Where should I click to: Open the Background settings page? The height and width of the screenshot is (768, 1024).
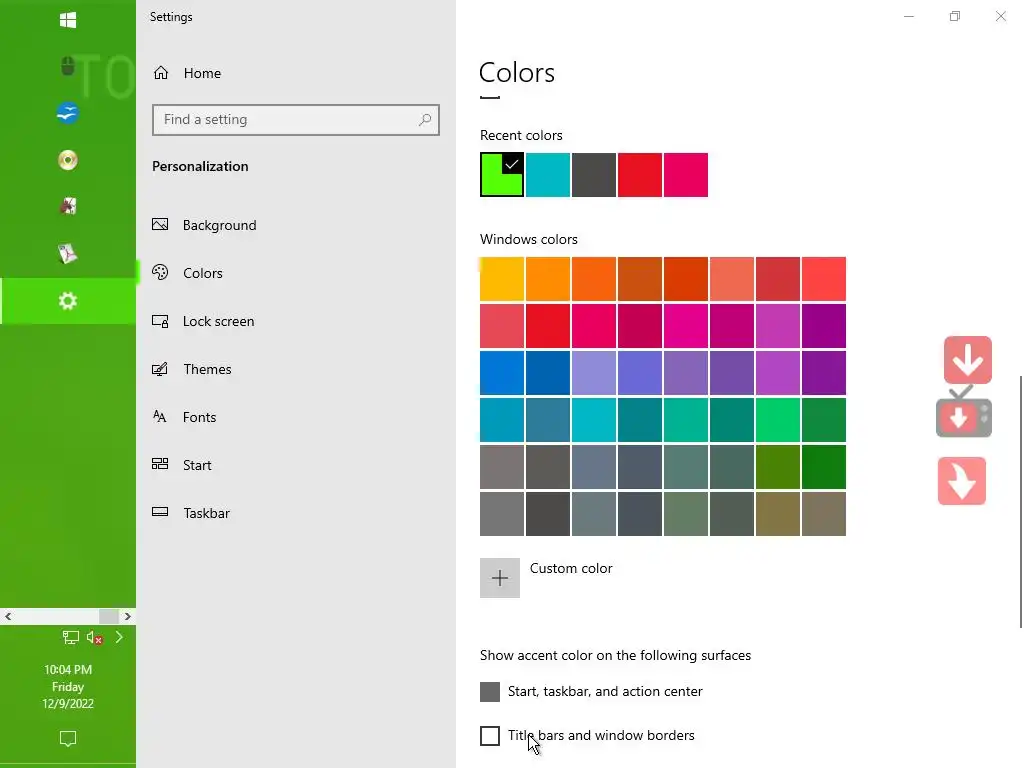(x=219, y=225)
